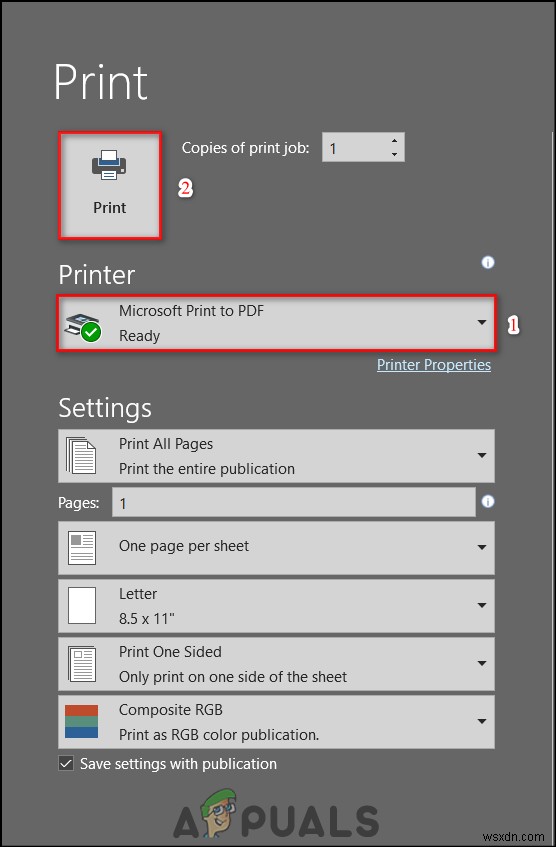Screen dimensions: 556x847
Task: Click the 'Print the entire publication' text
Action: click(207, 469)
